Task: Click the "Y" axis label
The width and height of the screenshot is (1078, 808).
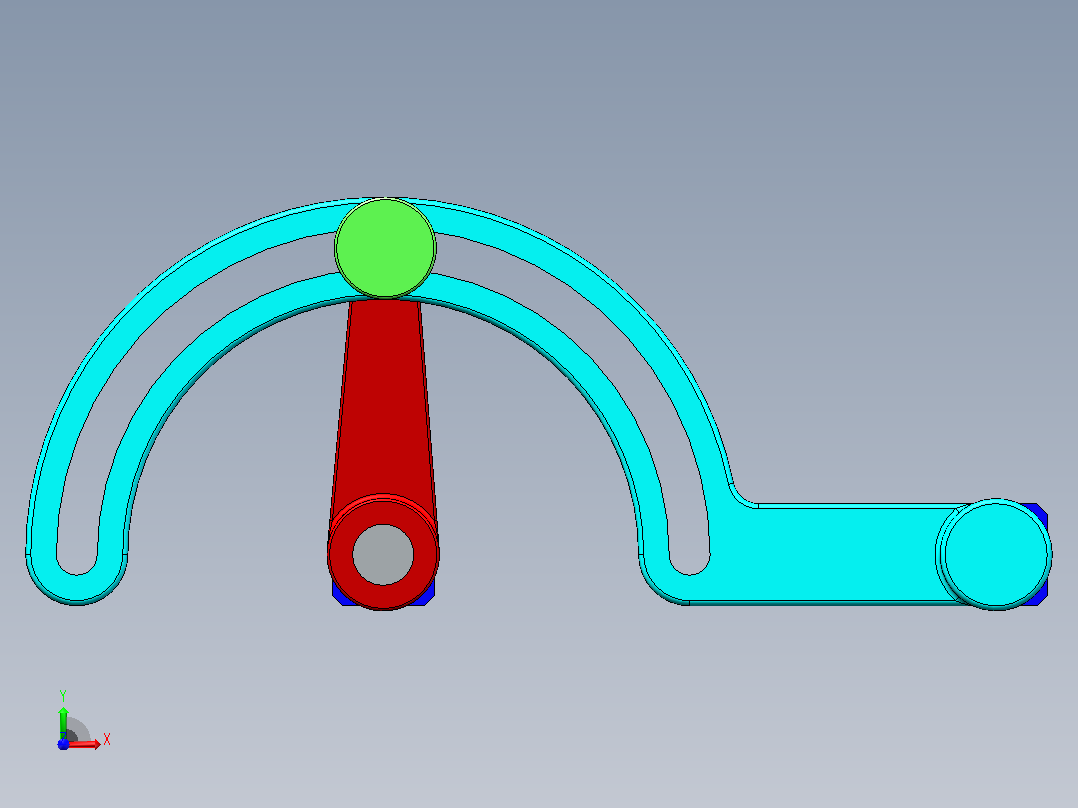Action: tap(63, 696)
